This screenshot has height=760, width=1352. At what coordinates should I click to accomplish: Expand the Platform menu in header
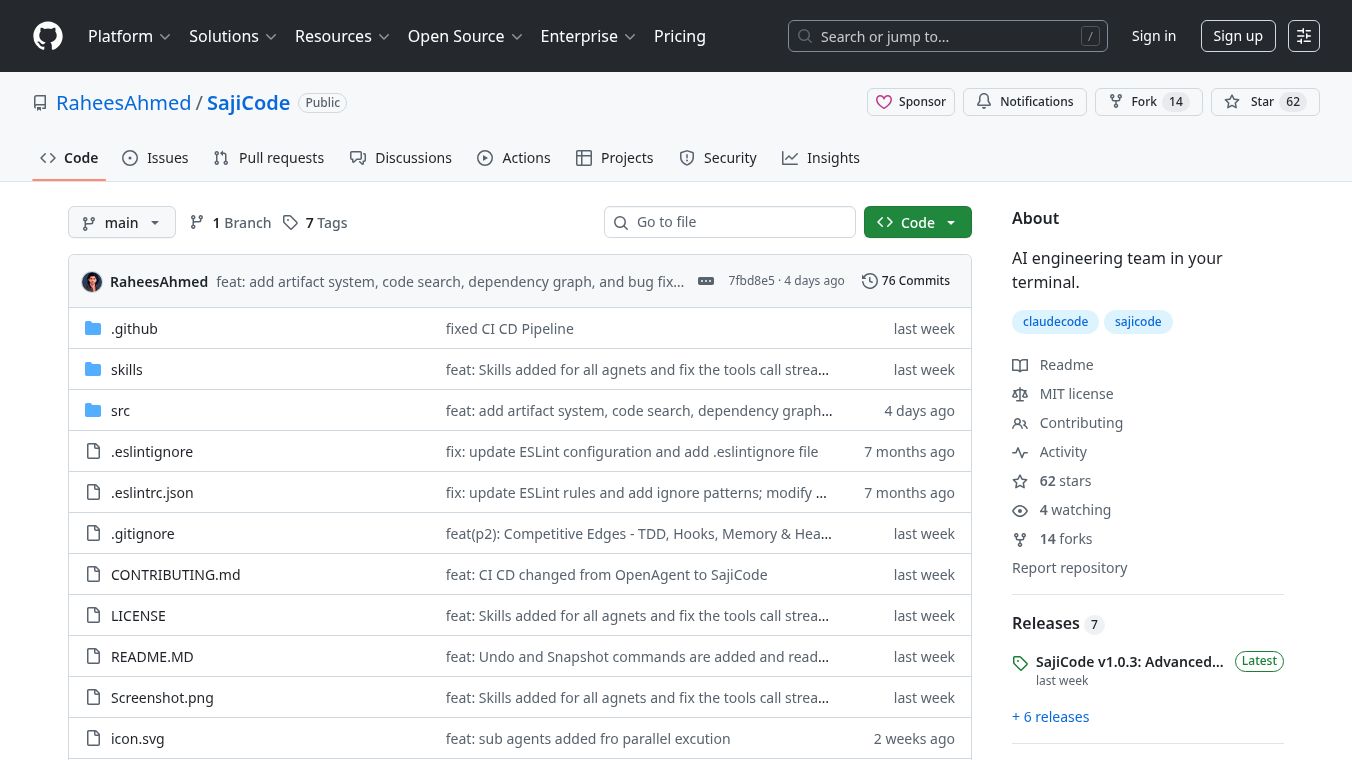coord(129,36)
